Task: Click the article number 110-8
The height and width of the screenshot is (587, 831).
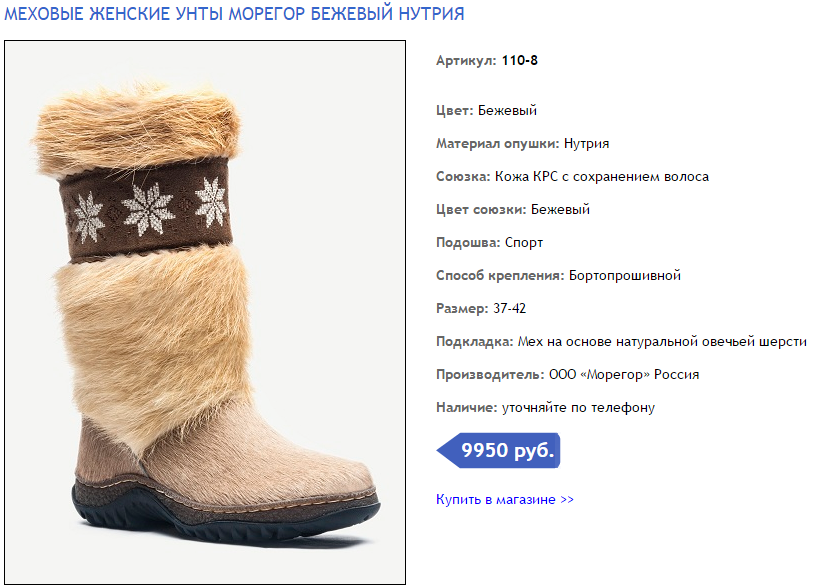Action: [x=520, y=60]
